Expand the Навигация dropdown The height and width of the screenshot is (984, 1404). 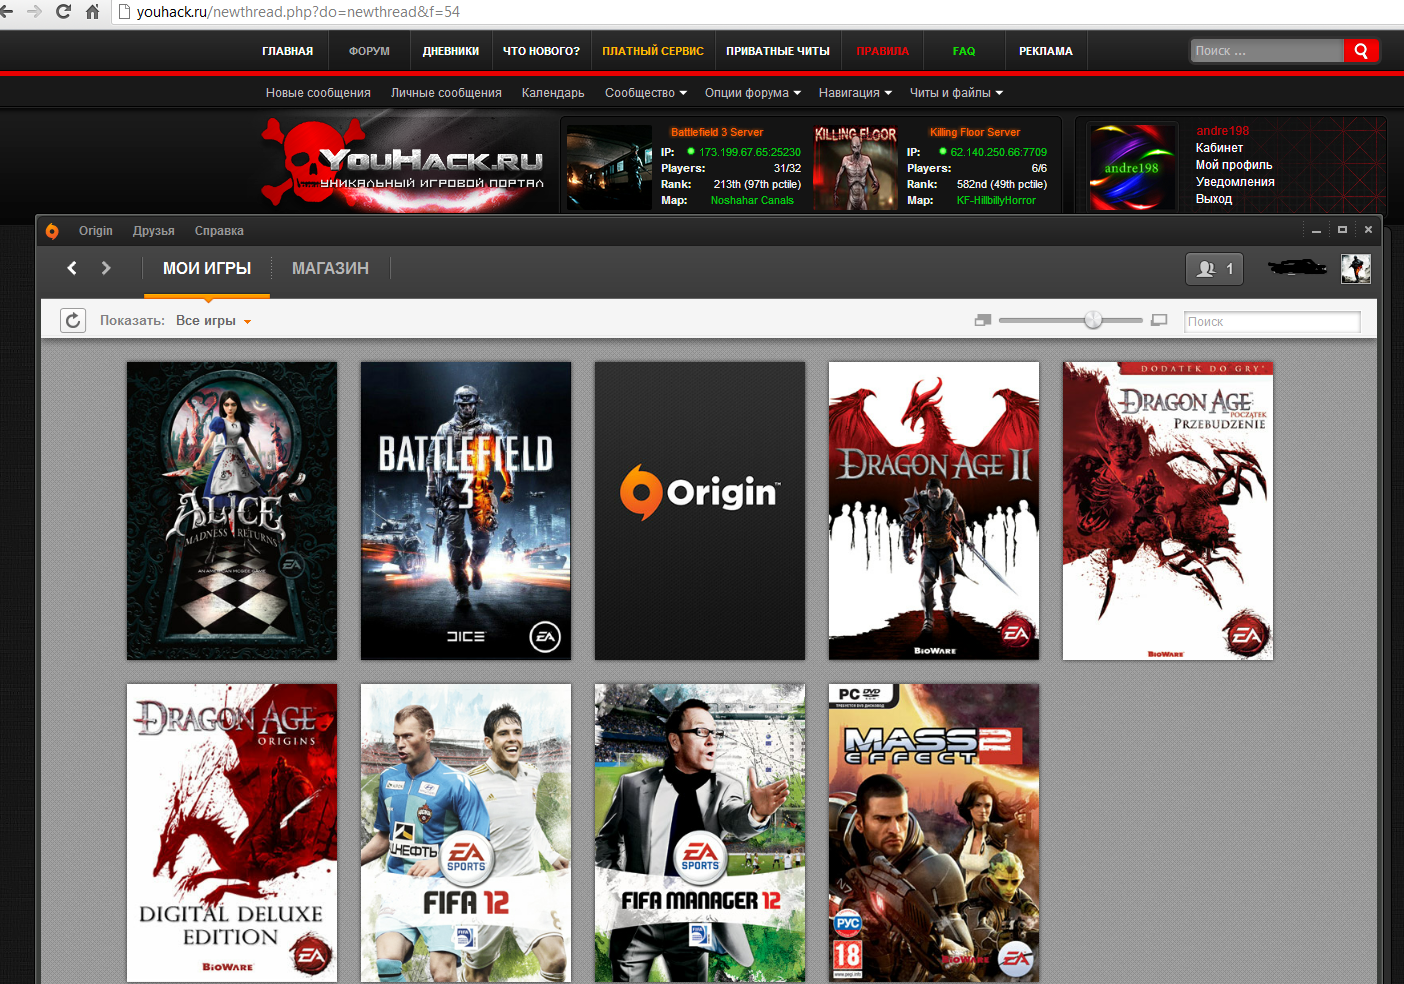(x=855, y=93)
